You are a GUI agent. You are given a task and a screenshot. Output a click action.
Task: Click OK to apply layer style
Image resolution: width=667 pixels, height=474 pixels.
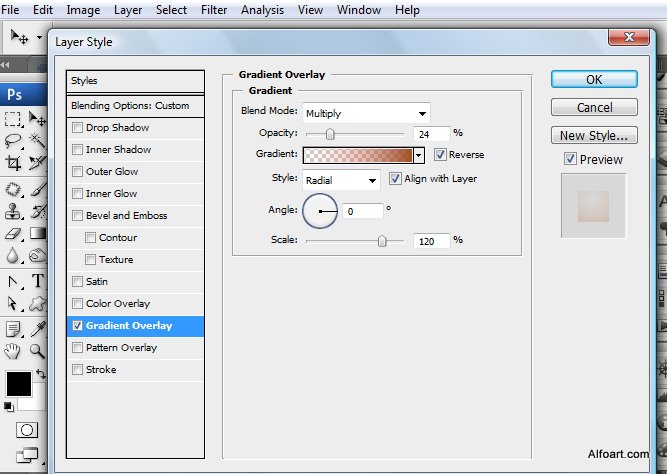(x=594, y=80)
